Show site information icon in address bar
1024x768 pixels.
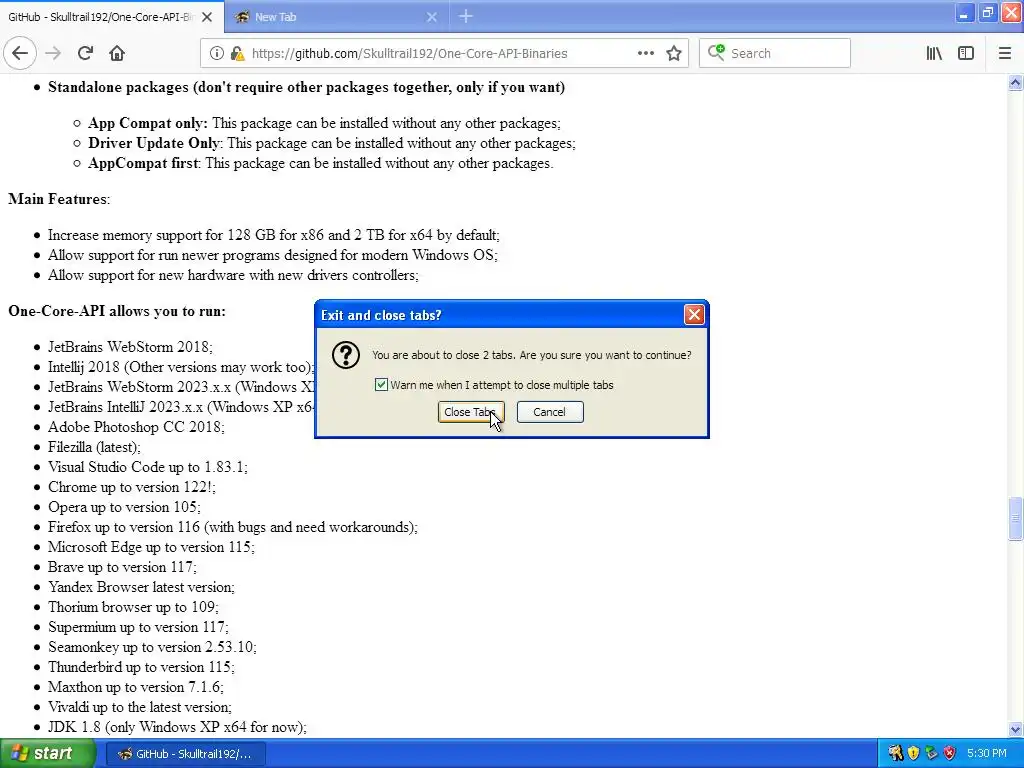click(x=216, y=54)
